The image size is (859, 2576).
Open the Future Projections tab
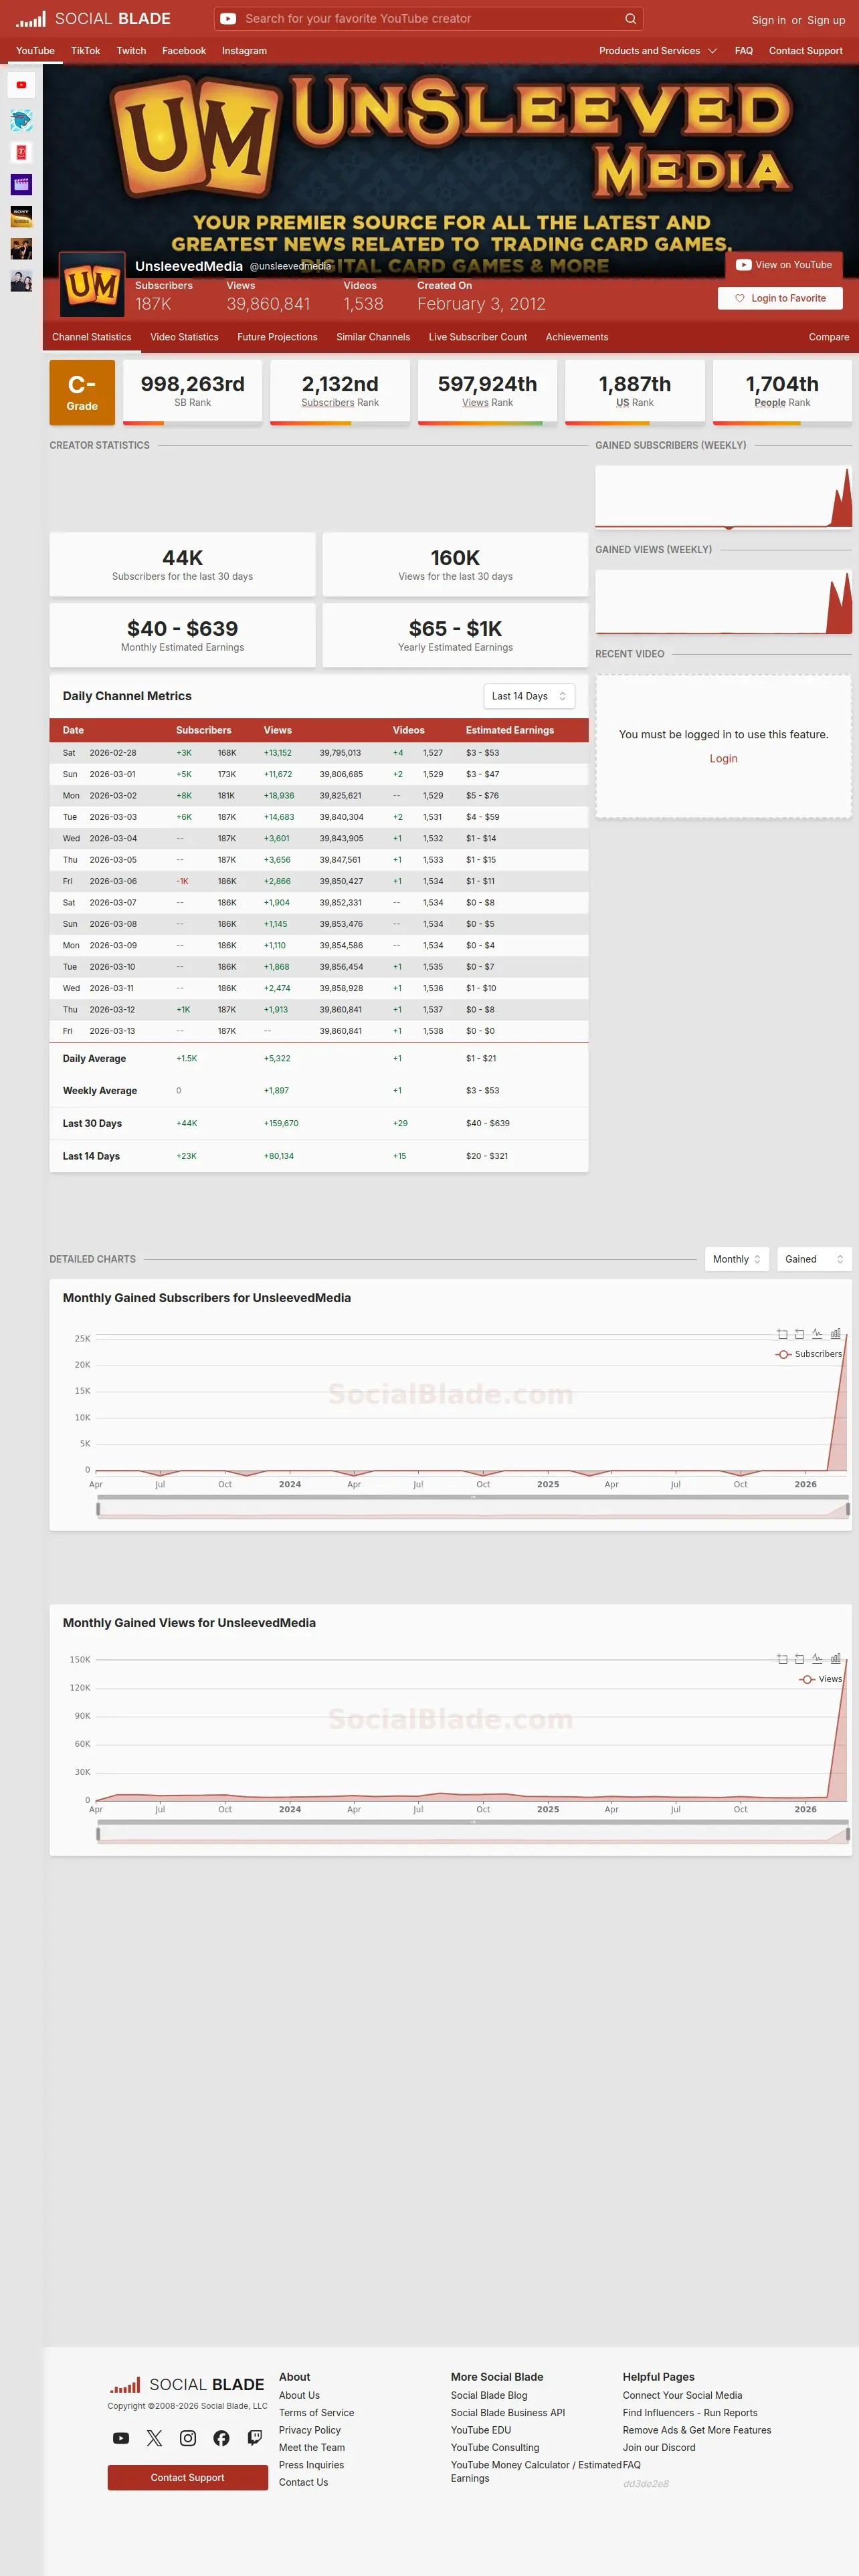click(277, 337)
